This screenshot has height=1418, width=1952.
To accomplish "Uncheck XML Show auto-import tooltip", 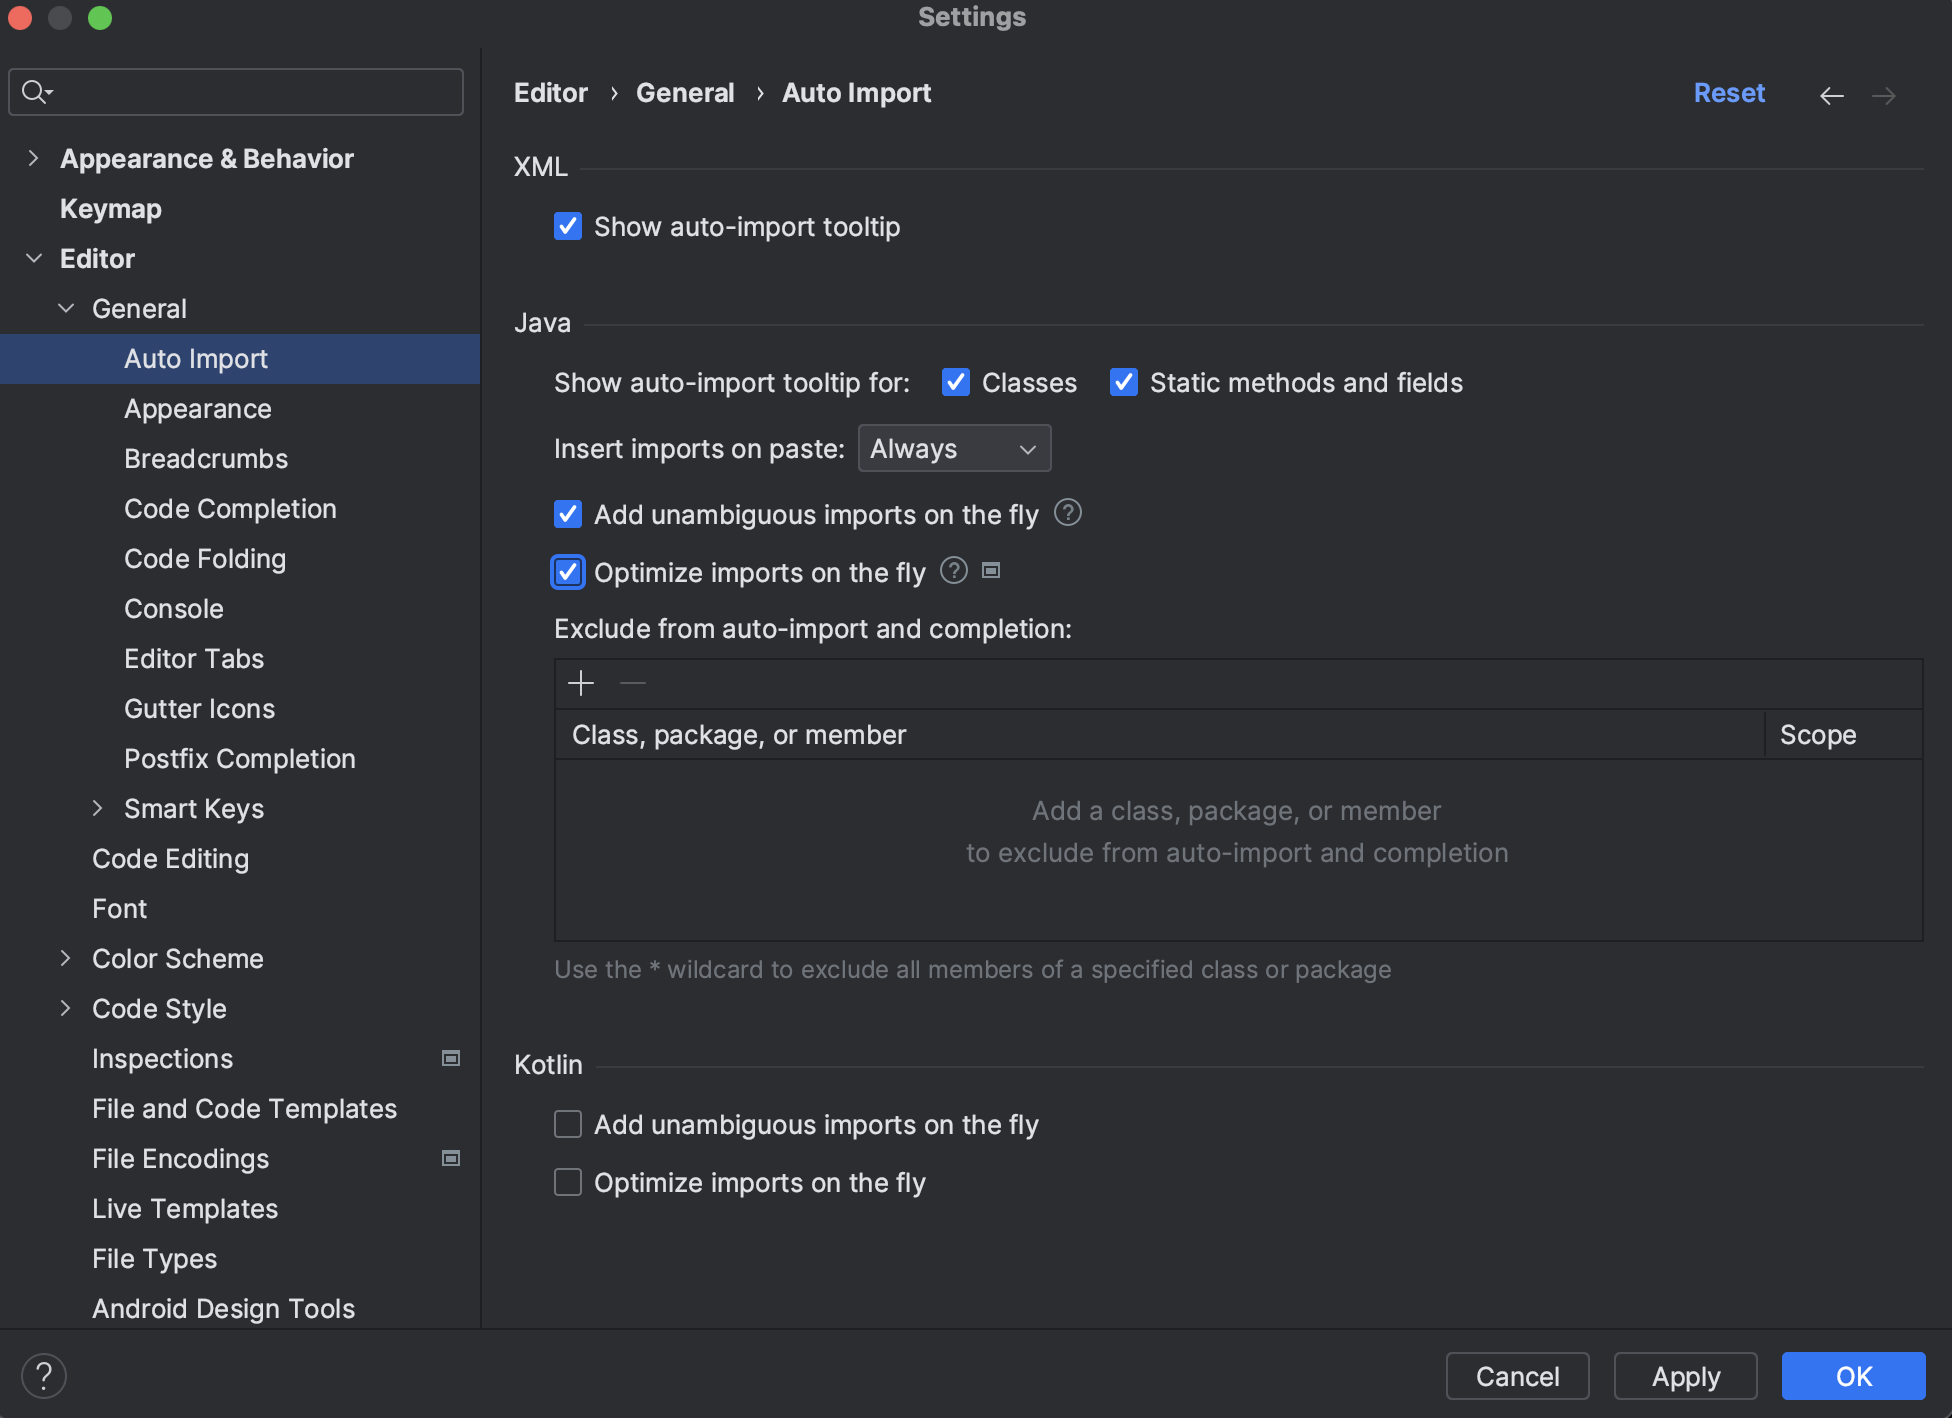I will click(568, 227).
